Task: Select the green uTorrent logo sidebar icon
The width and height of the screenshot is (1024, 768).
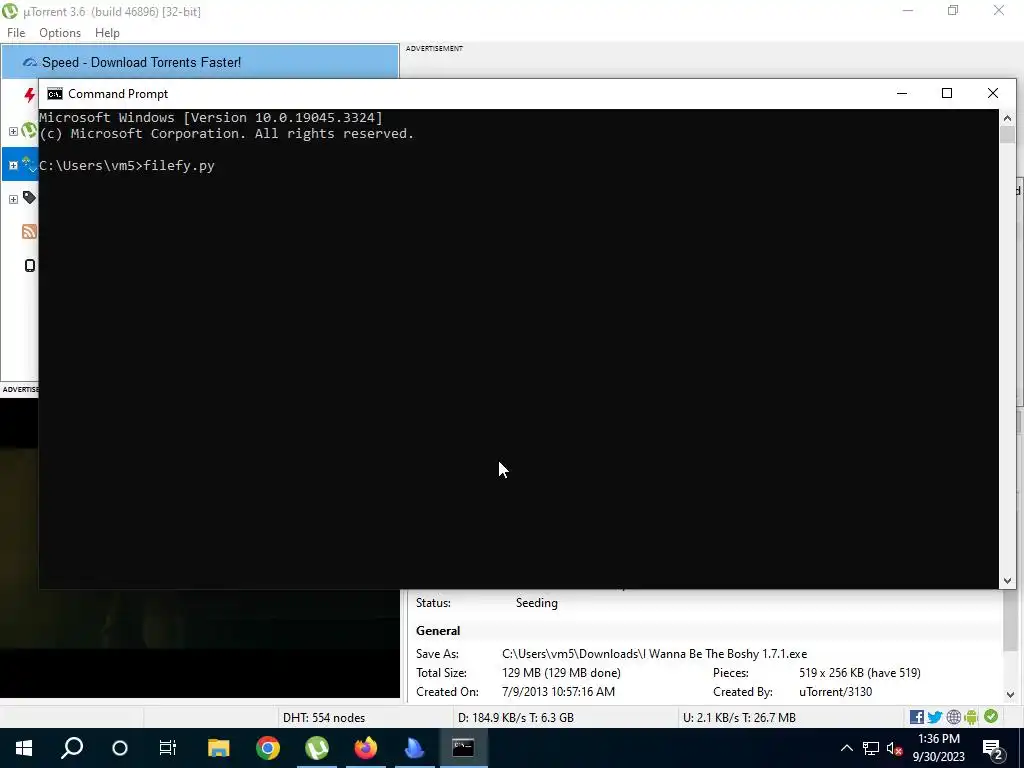Action: click(x=29, y=130)
